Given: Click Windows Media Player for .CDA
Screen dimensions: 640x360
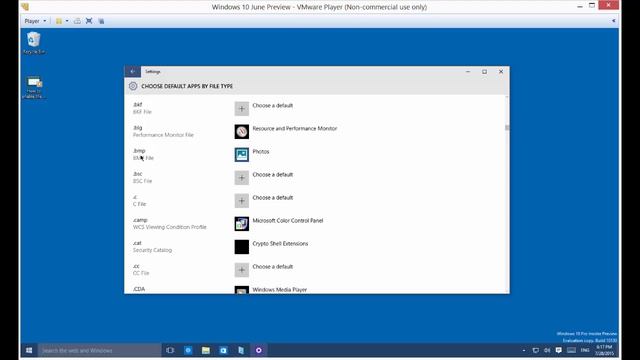Looking at the screenshot, I should click(279, 289).
